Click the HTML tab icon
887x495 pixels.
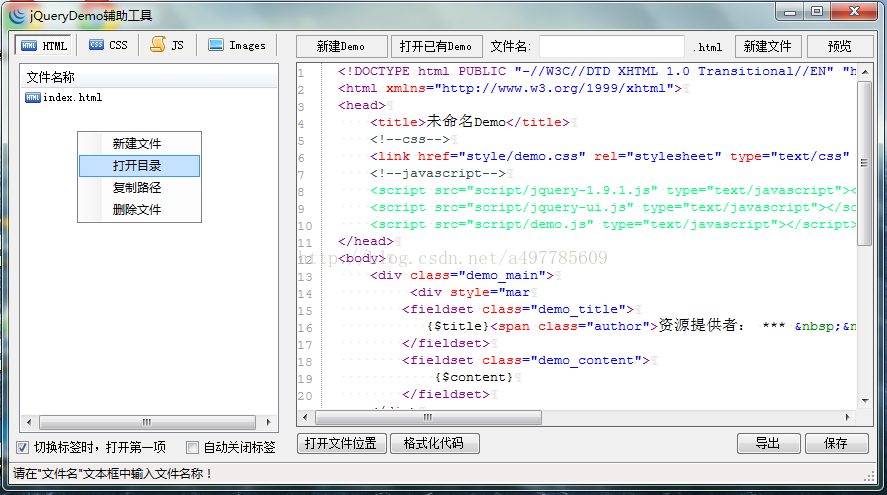(29, 46)
